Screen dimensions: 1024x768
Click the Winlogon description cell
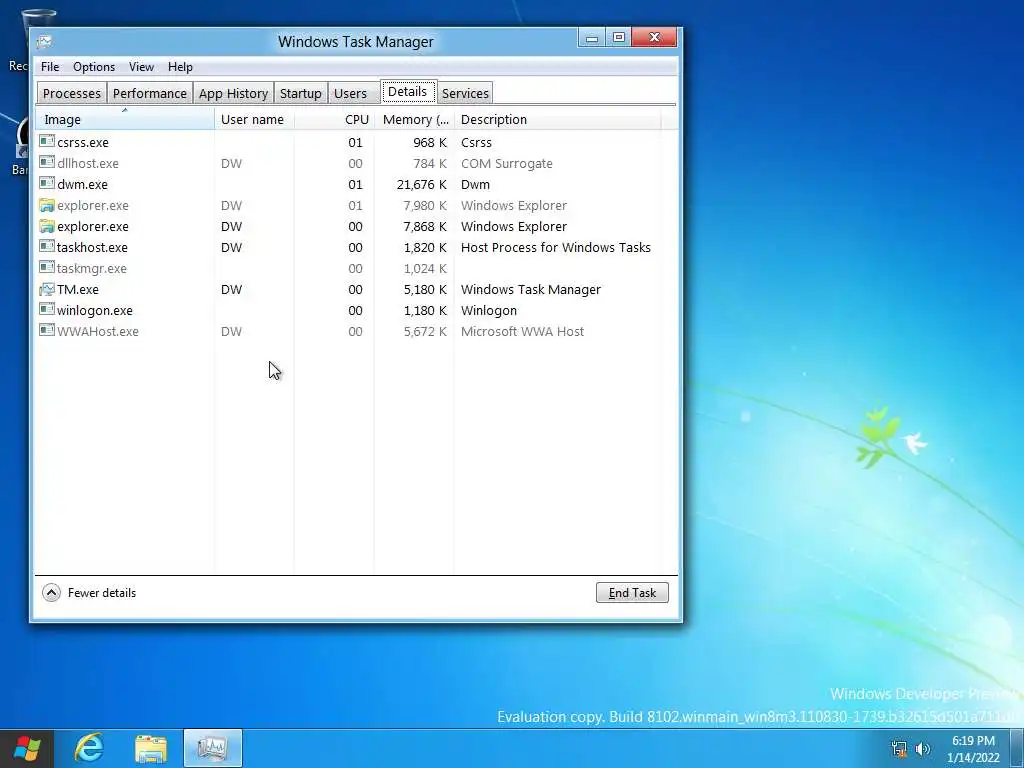click(x=488, y=310)
